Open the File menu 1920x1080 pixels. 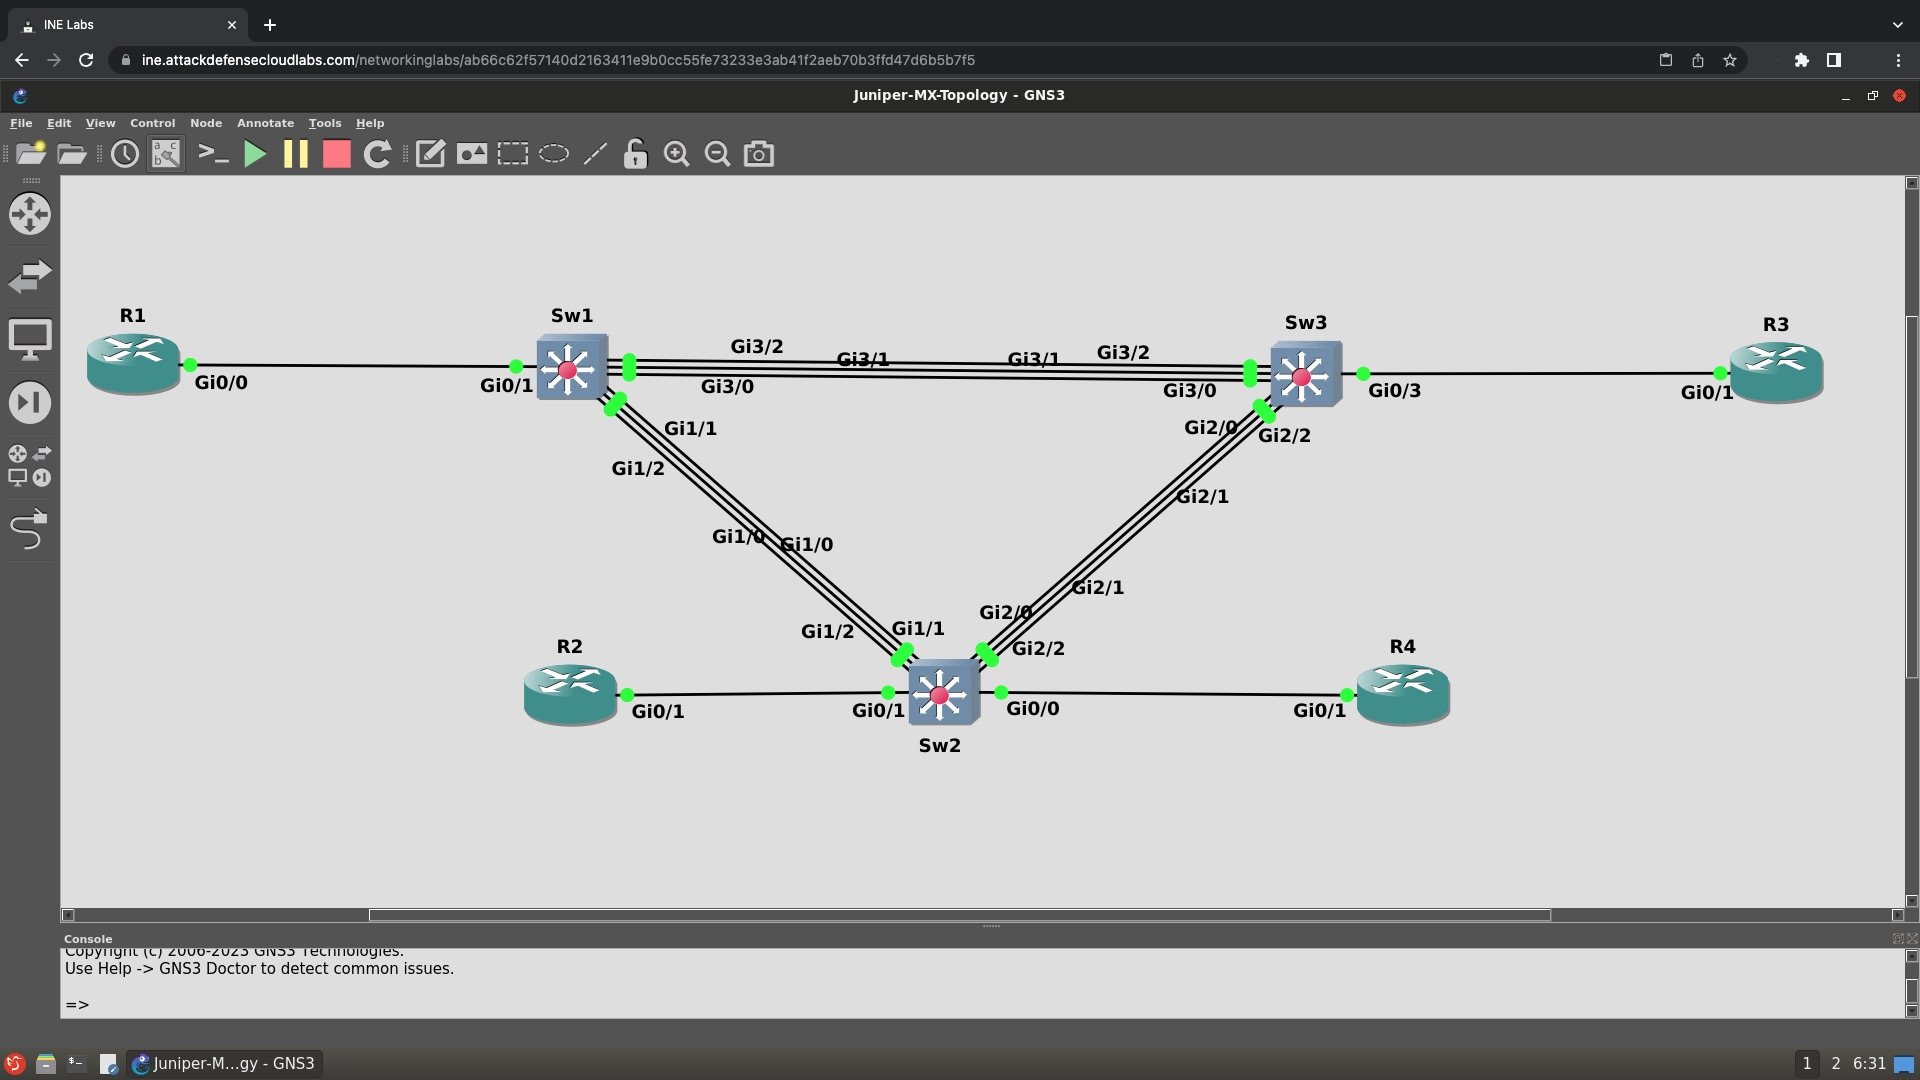click(x=21, y=123)
